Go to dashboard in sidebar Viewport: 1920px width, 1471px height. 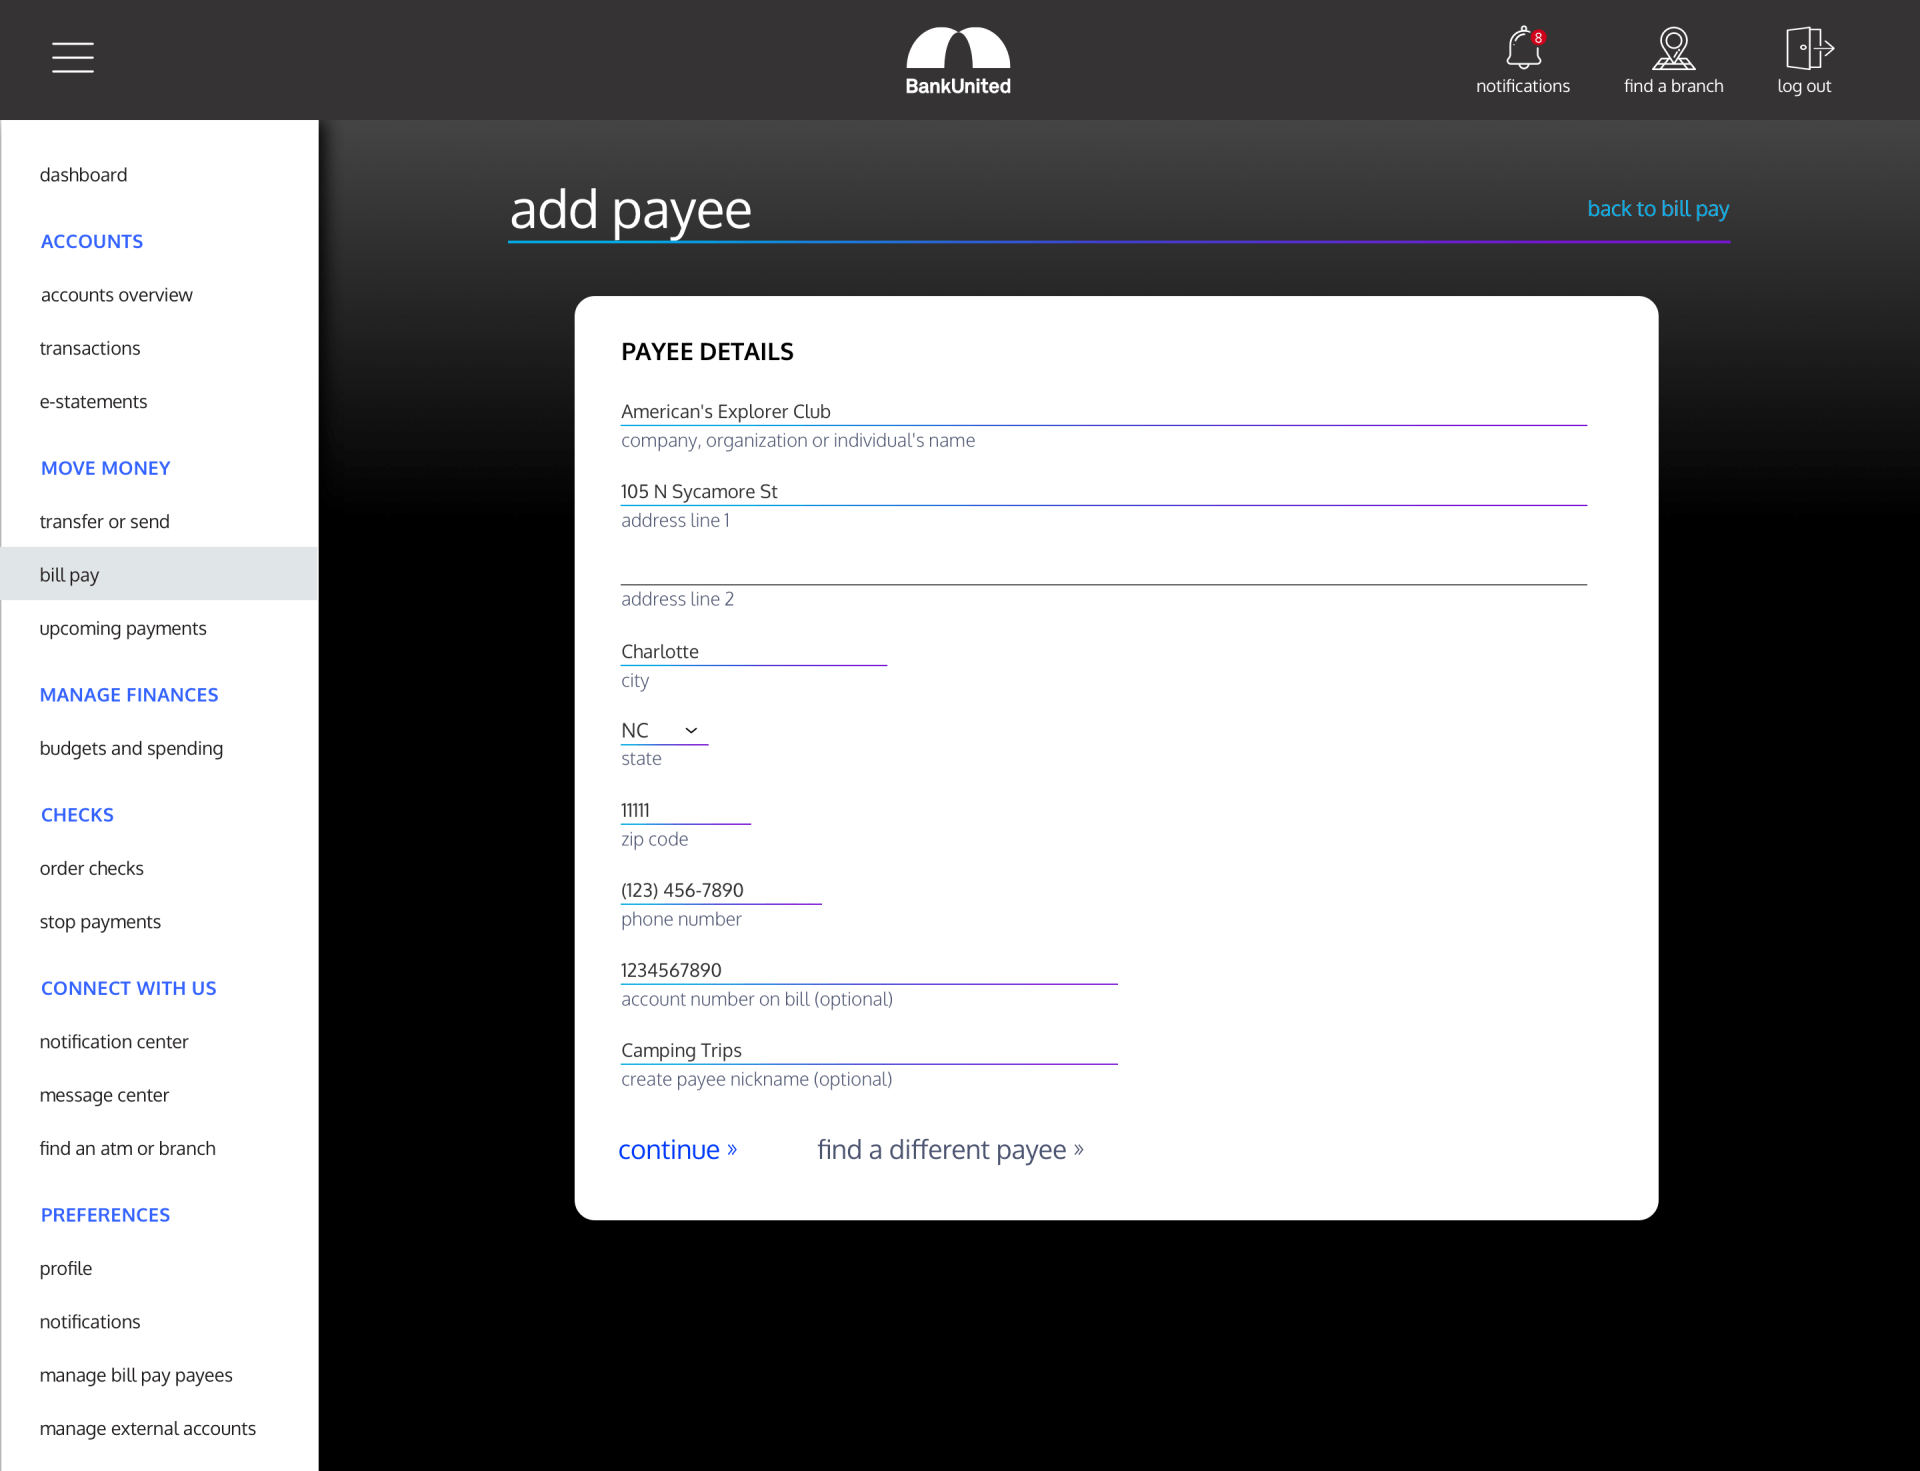(83, 175)
